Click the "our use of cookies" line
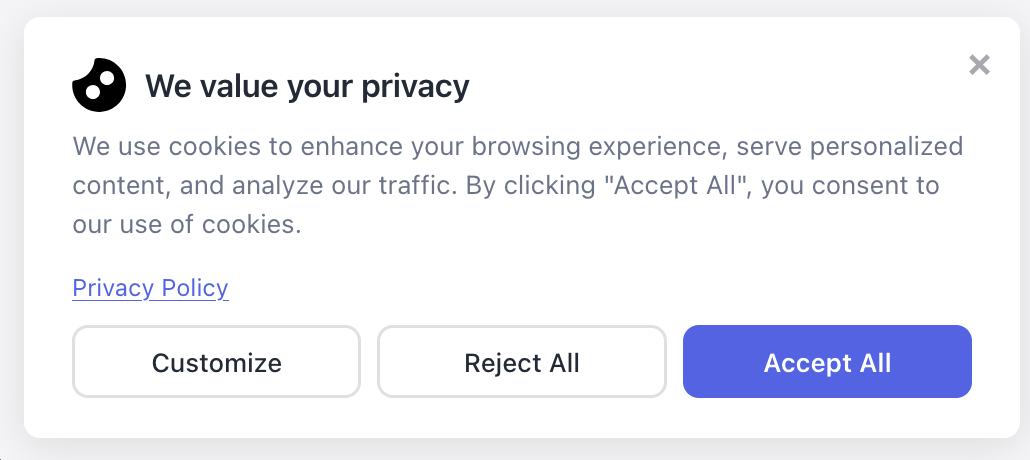1030x460 pixels. [x=187, y=225]
